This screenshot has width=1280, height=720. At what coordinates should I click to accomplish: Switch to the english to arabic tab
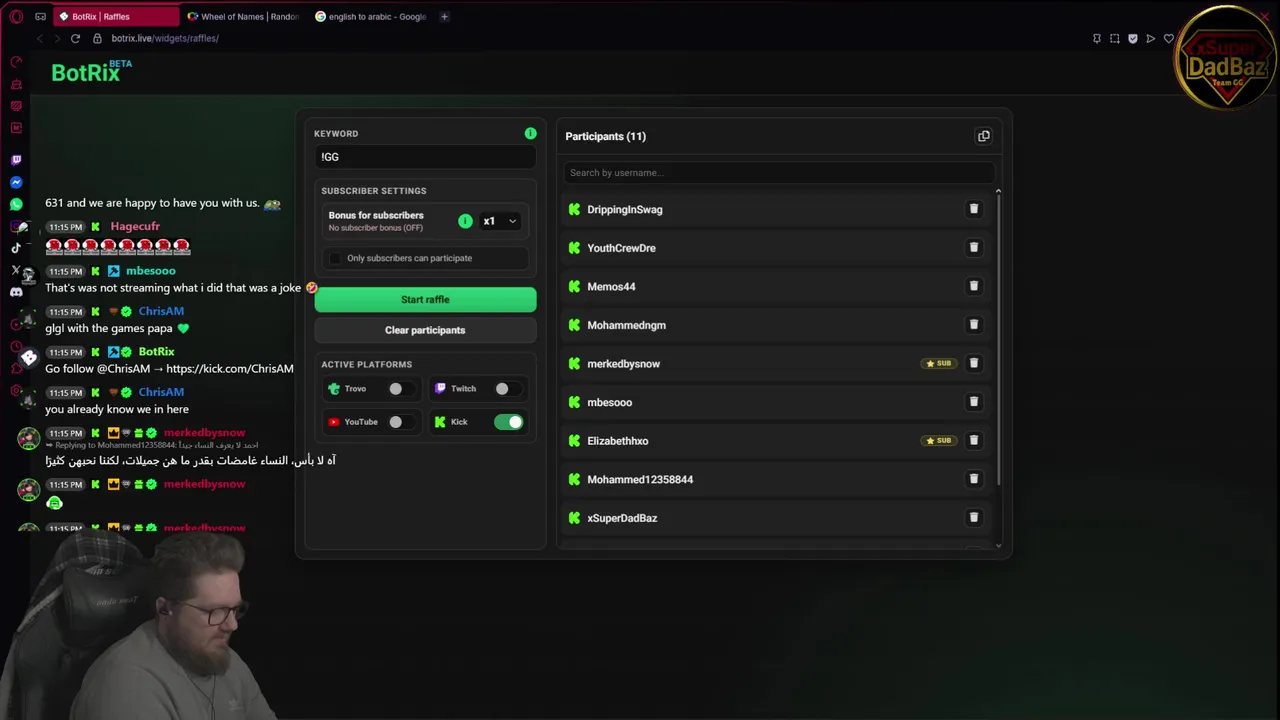370,16
